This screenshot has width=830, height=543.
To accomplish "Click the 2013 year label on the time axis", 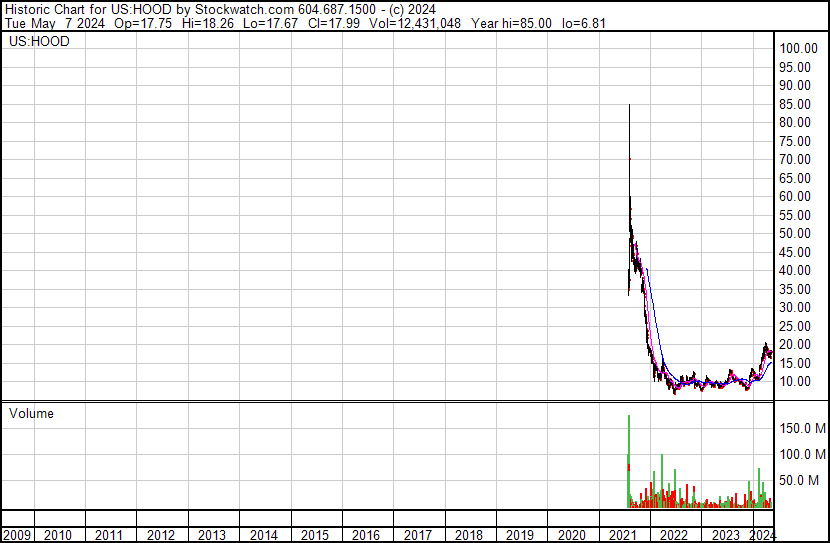I will (x=212, y=535).
